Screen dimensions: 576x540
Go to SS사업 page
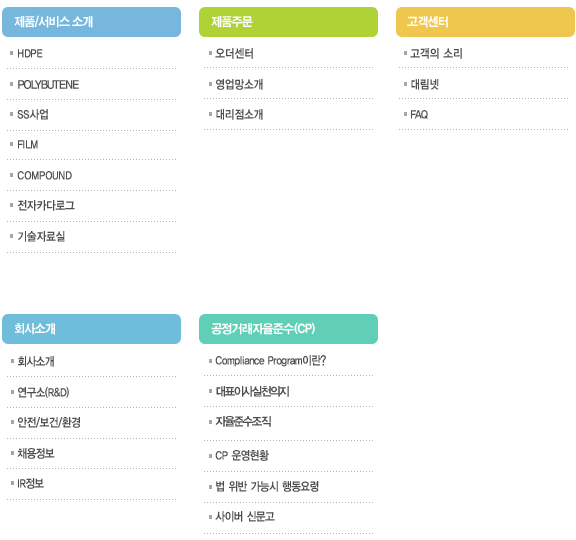[33, 115]
